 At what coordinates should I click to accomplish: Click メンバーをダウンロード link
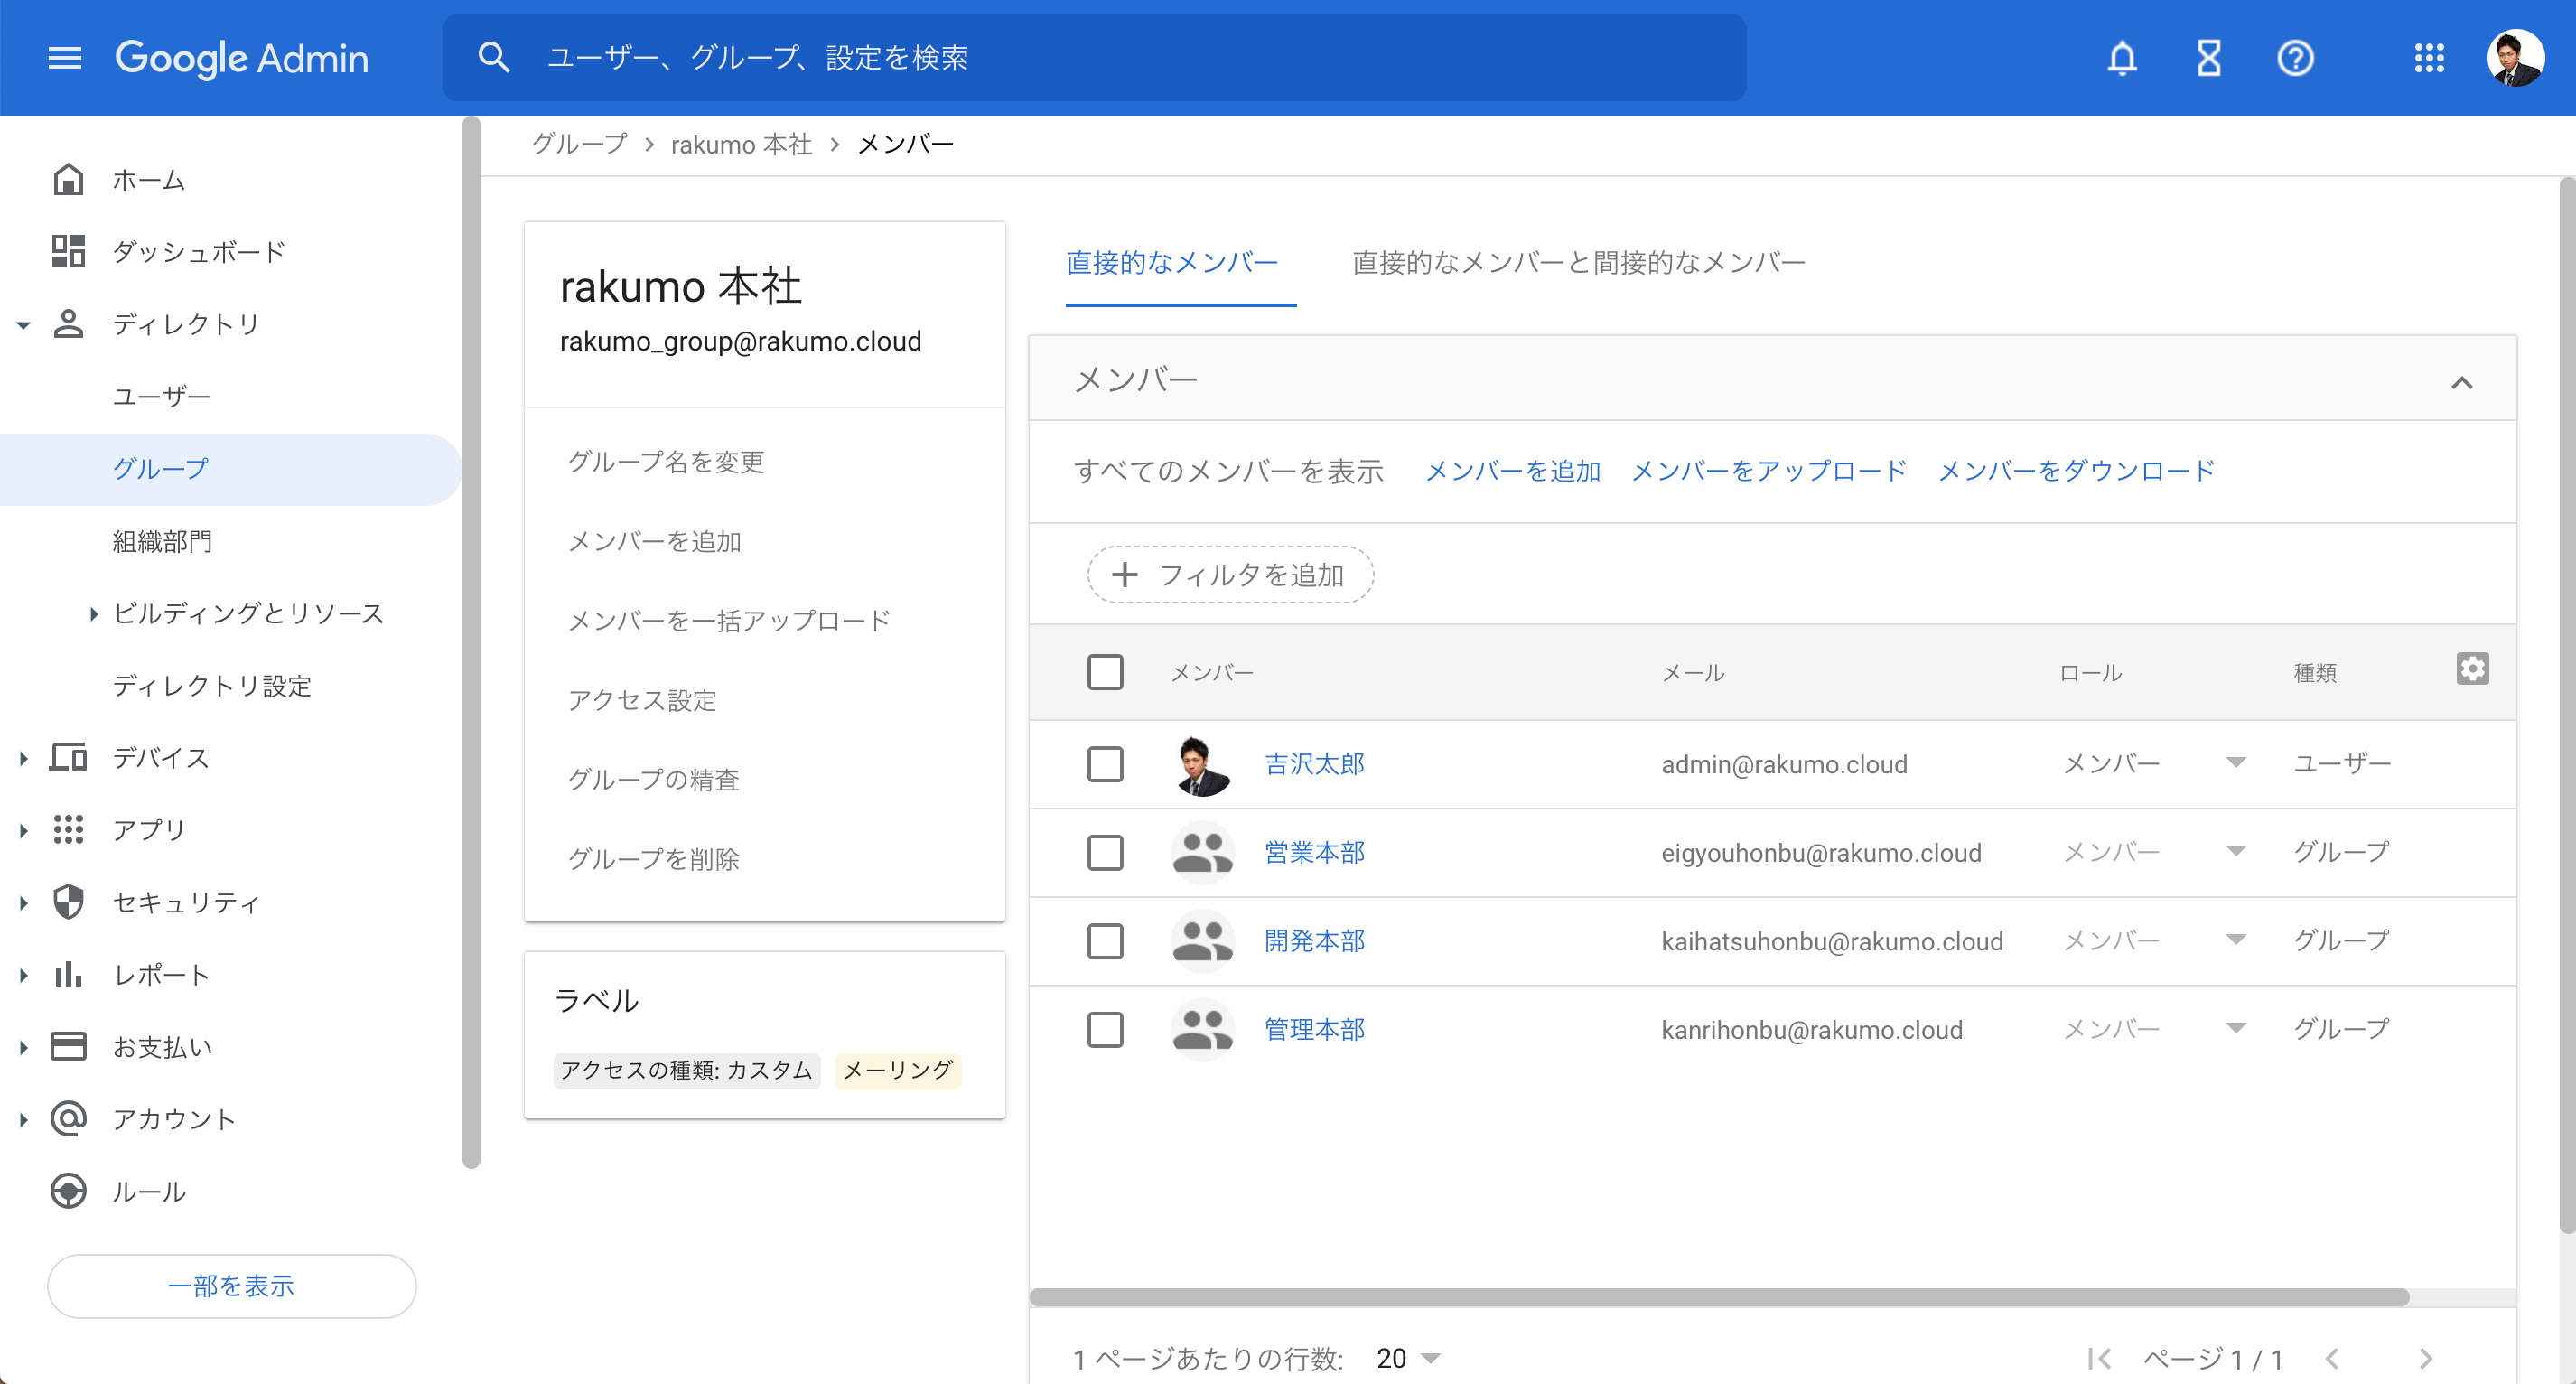tap(2076, 470)
